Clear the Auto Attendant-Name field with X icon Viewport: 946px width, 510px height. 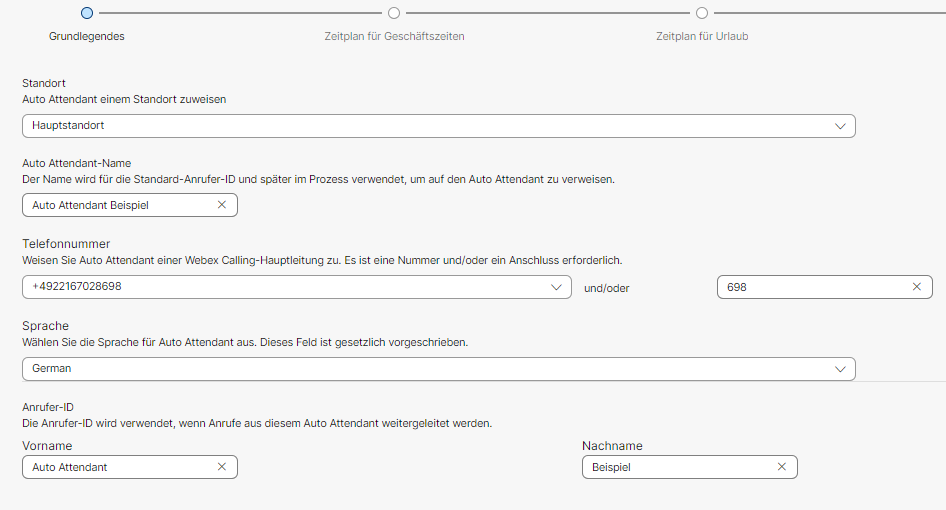click(x=221, y=205)
